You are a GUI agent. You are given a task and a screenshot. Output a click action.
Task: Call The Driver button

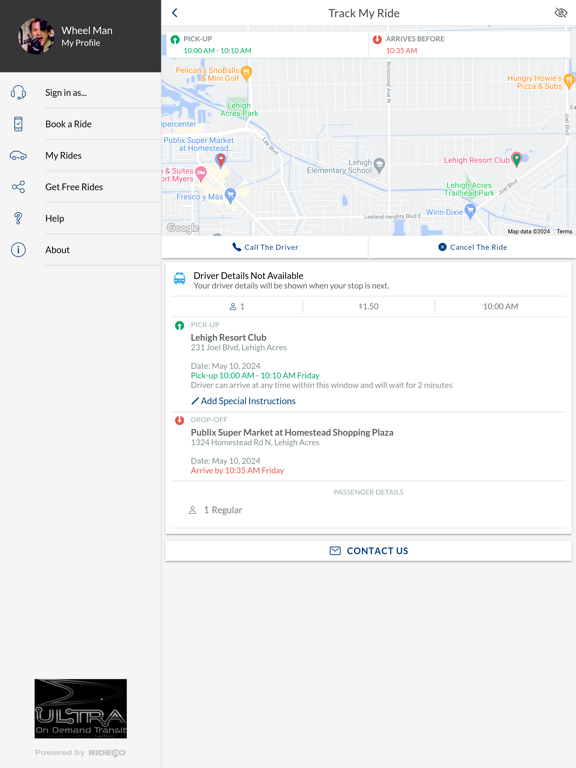(x=265, y=247)
